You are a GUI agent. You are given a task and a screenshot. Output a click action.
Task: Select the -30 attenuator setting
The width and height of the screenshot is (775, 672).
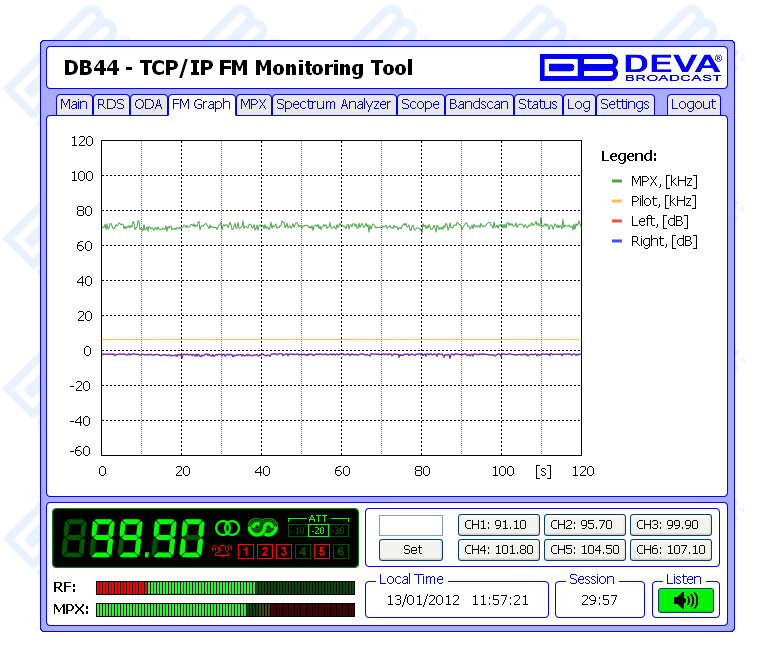[339, 530]
